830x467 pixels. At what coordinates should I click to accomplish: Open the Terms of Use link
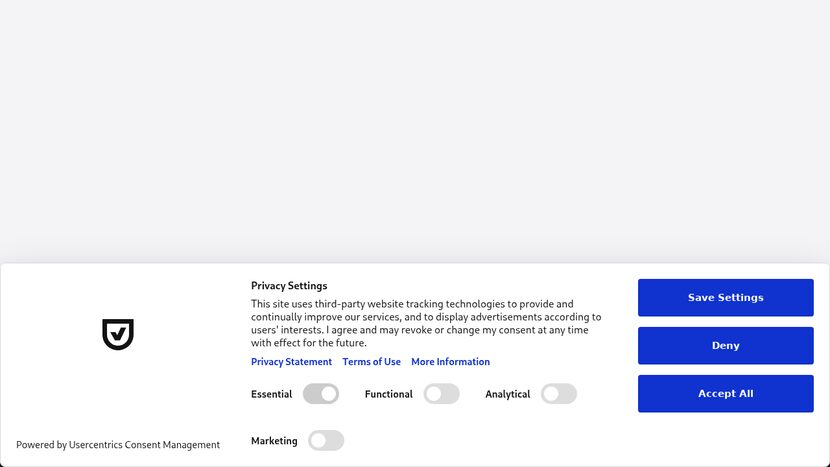click(x=371, y=362)
